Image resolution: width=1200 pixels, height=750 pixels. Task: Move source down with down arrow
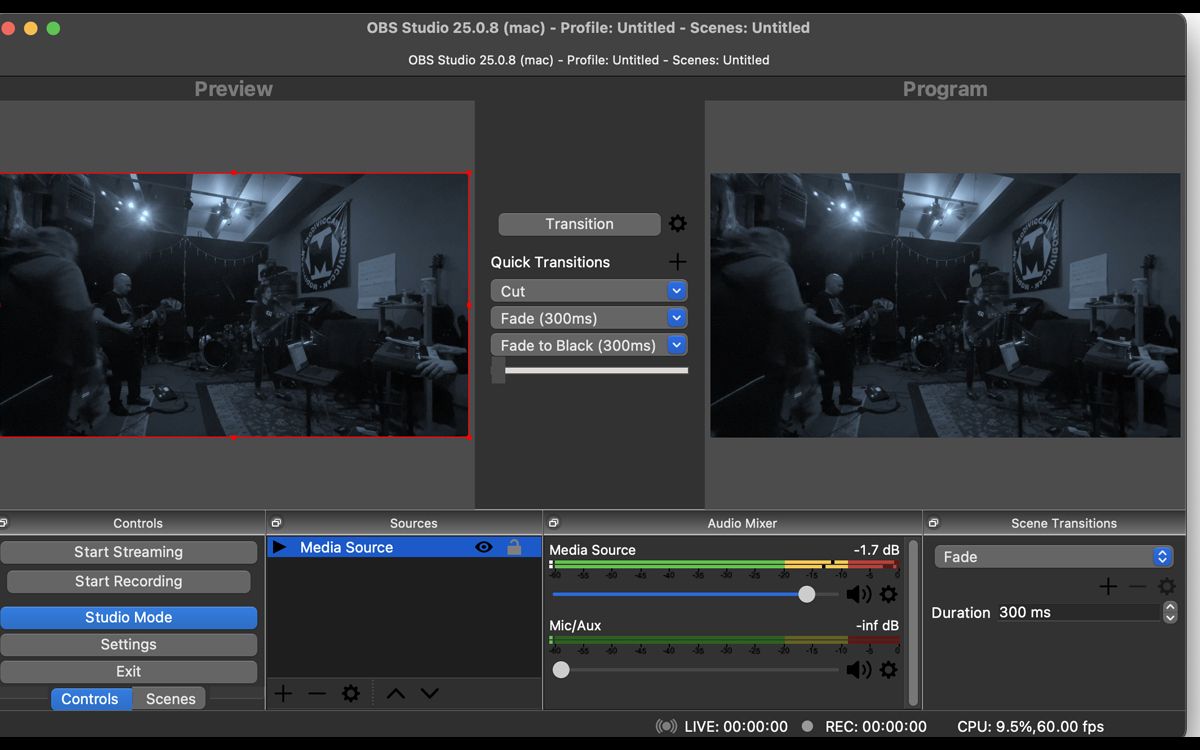pyautogui.click(x=429, y=693)
